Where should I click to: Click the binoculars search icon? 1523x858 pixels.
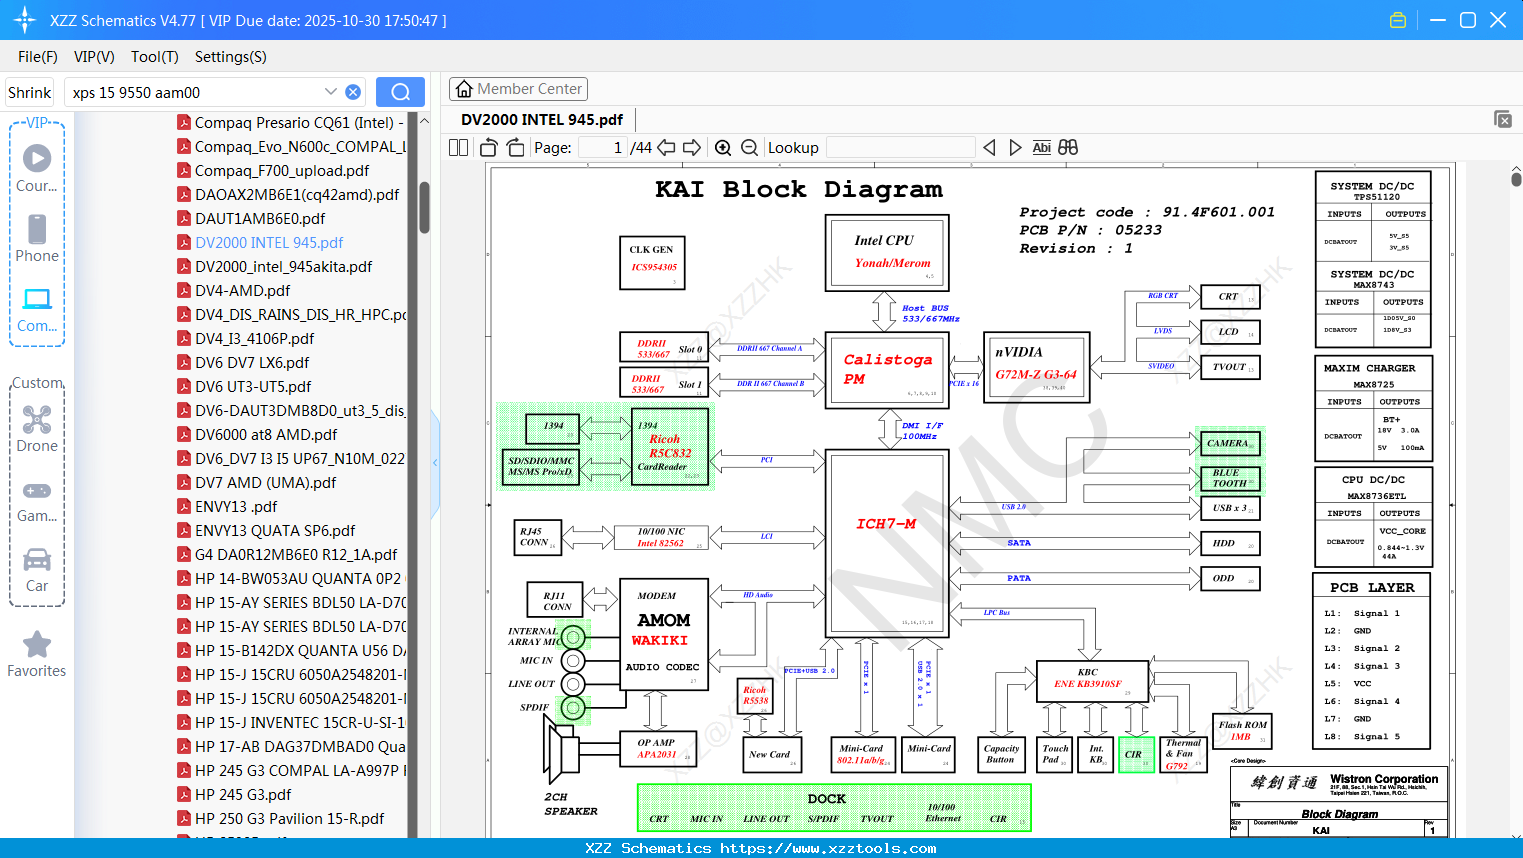pyautogui.click(x=1068, y=148)
